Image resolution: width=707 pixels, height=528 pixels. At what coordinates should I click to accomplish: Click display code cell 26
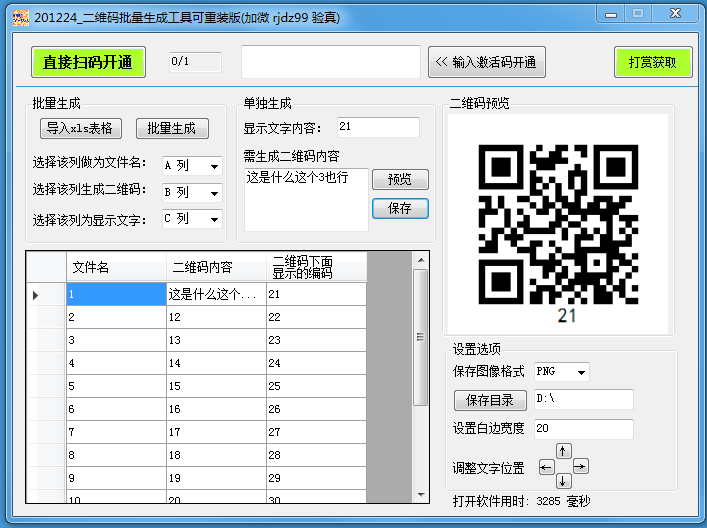tap(317, 409)
